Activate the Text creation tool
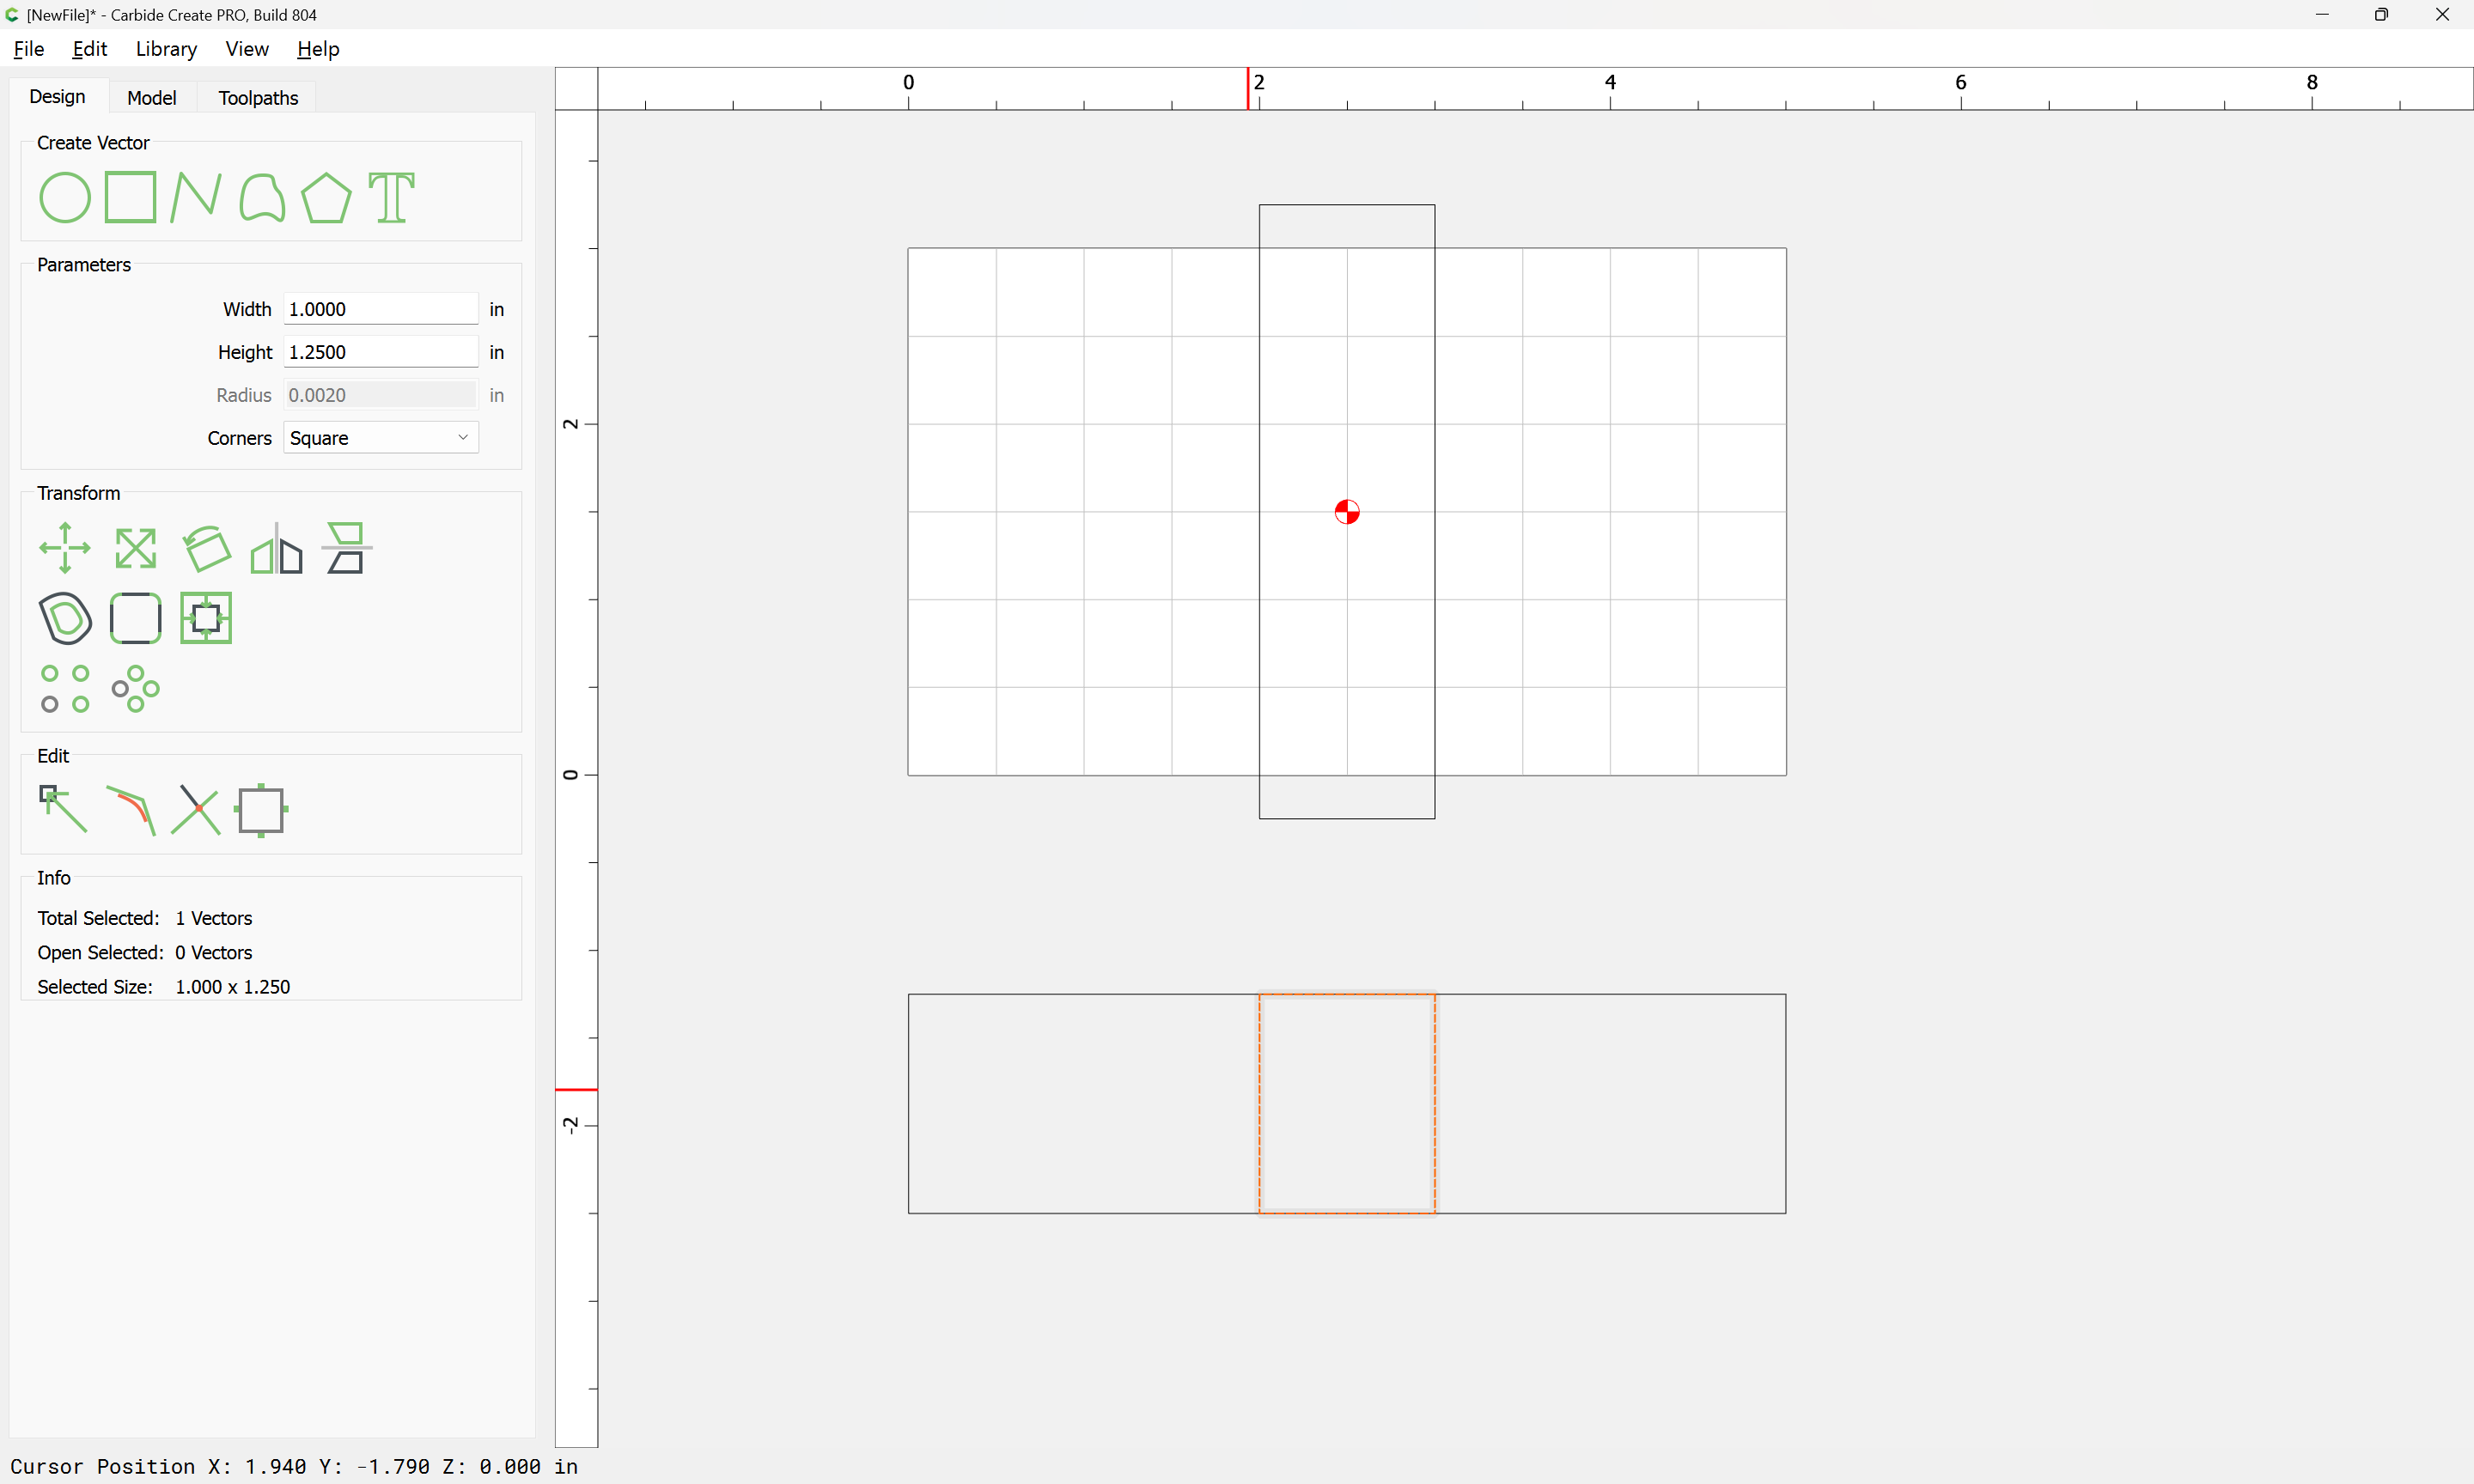 (391, 197)
